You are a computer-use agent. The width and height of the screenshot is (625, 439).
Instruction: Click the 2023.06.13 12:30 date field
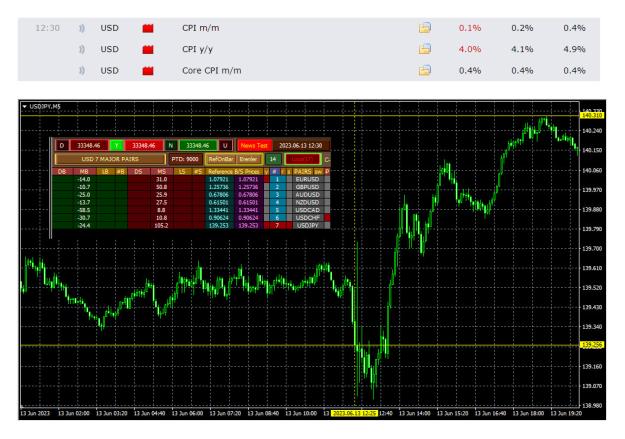tap(301, 146)
